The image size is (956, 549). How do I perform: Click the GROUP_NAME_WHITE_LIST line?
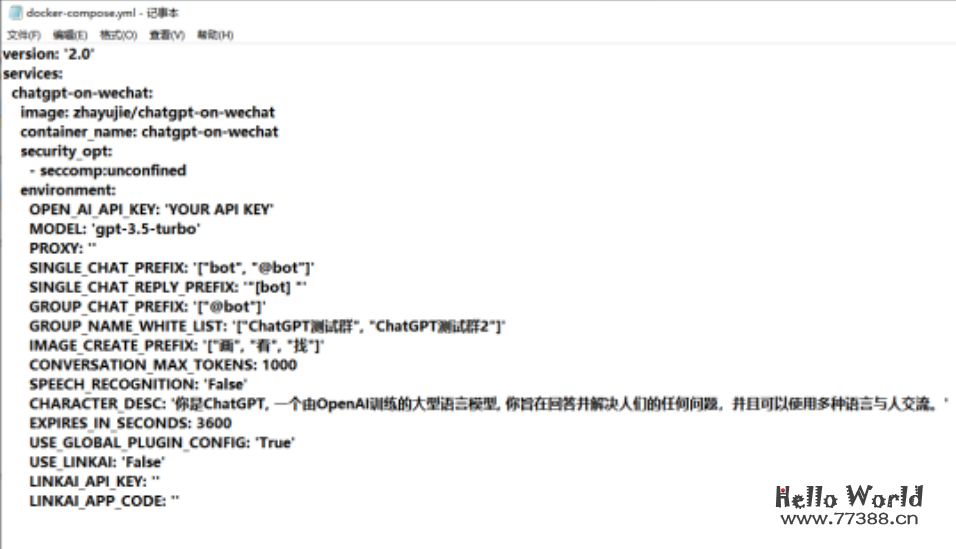click(x=267, y=326)
